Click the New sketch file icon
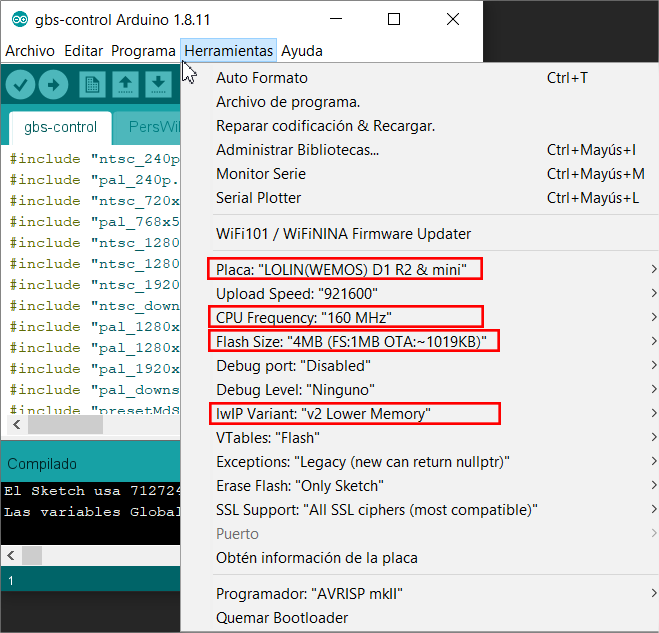 (93, 85)
